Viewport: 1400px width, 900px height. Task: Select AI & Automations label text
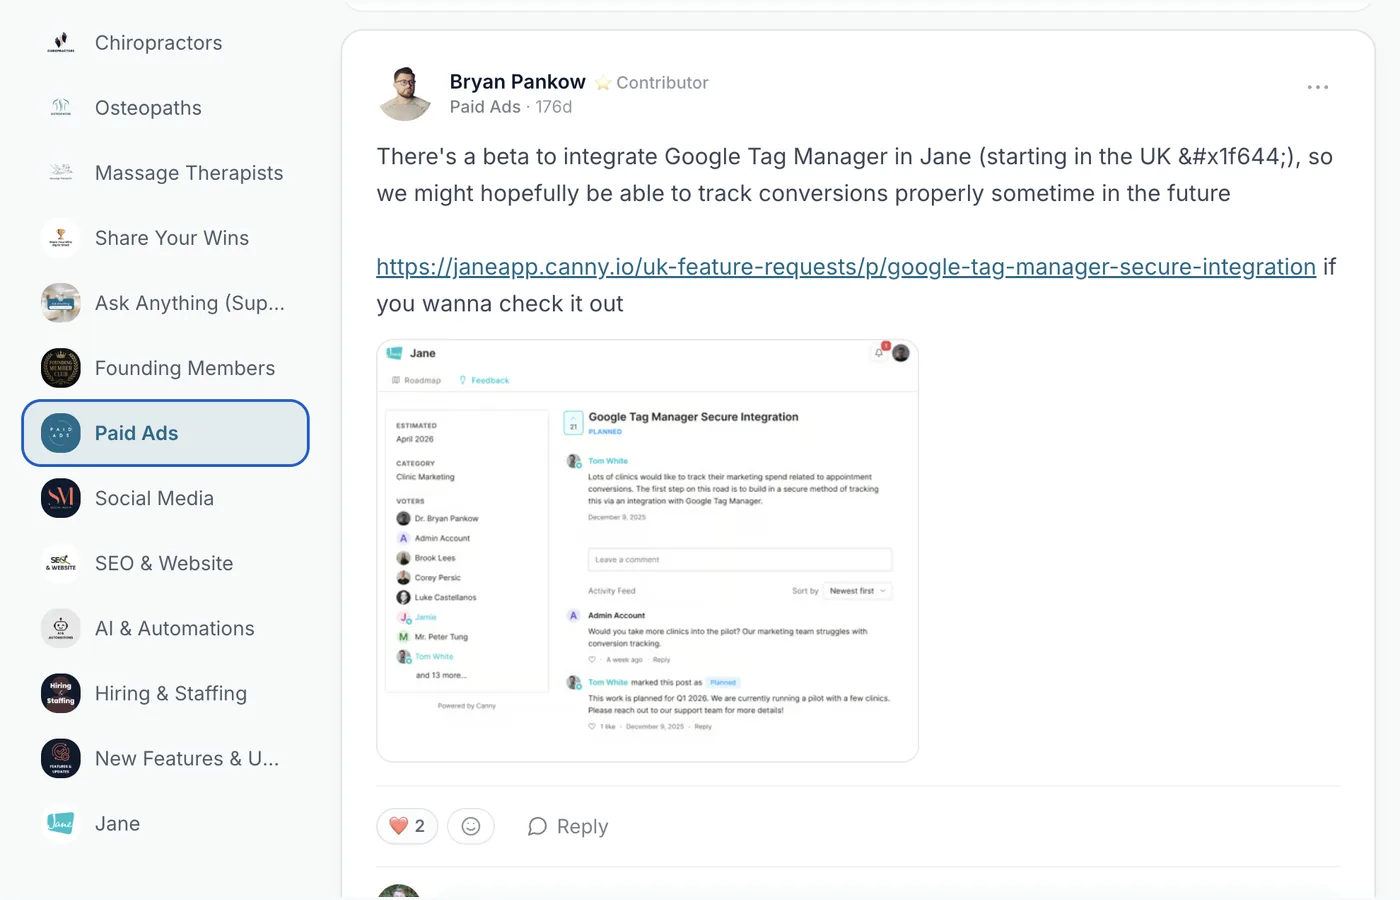[175, 628]
